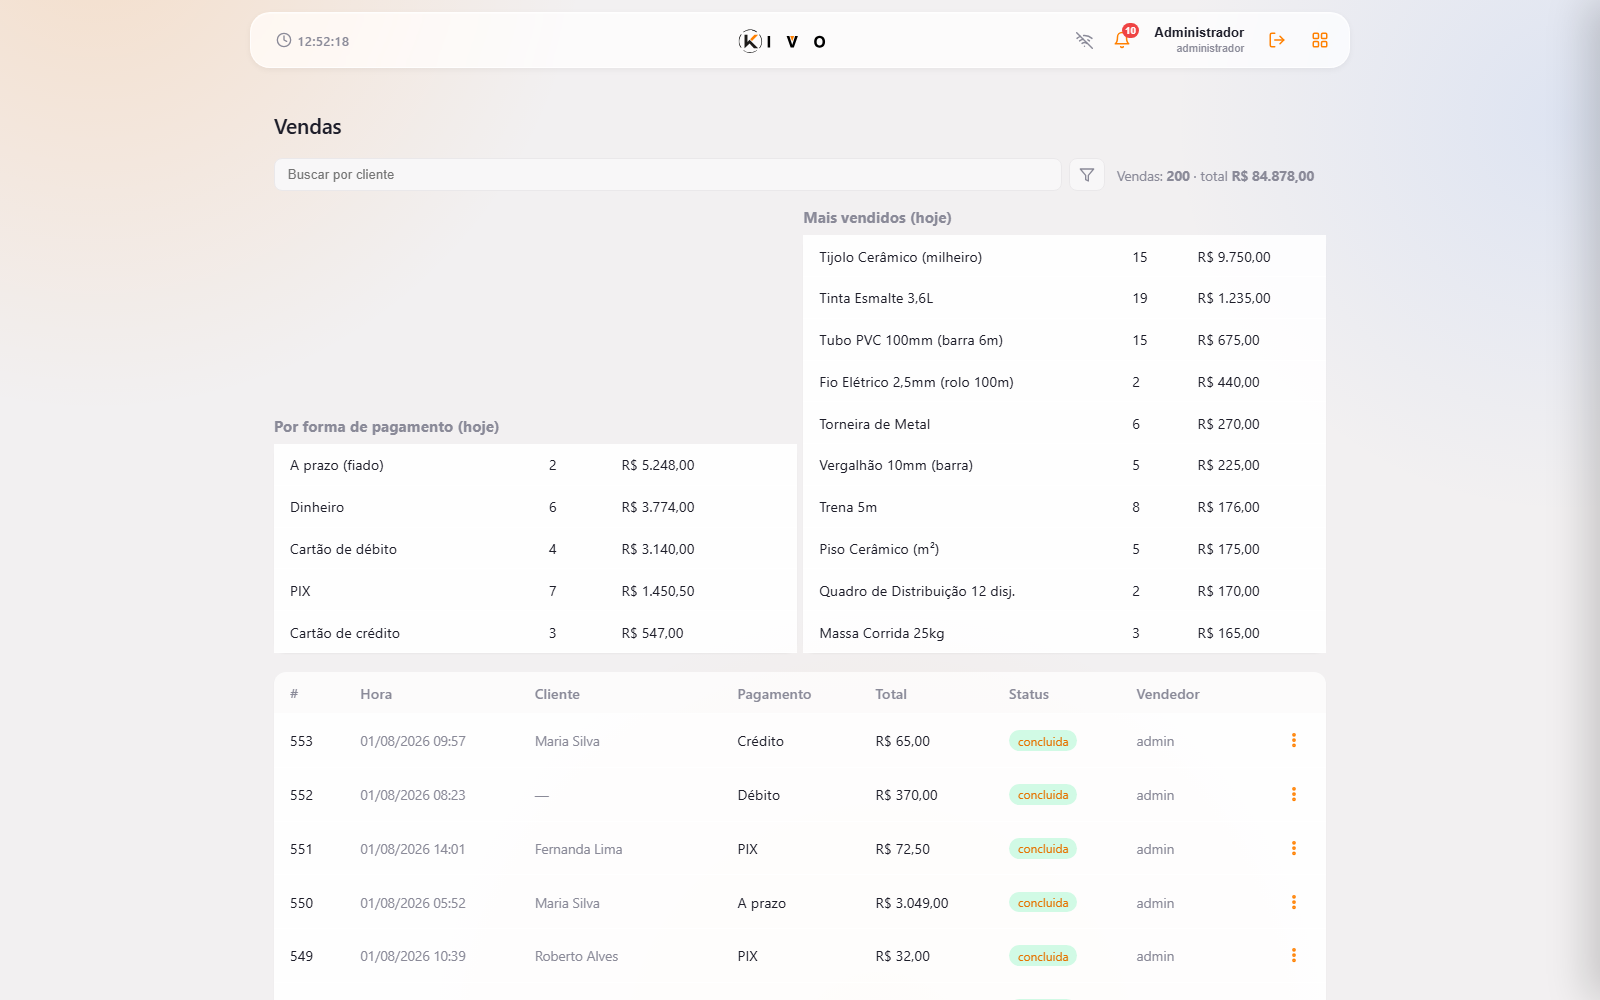
Task: Open actions menu for sale 552
Action: [1293, 794]
